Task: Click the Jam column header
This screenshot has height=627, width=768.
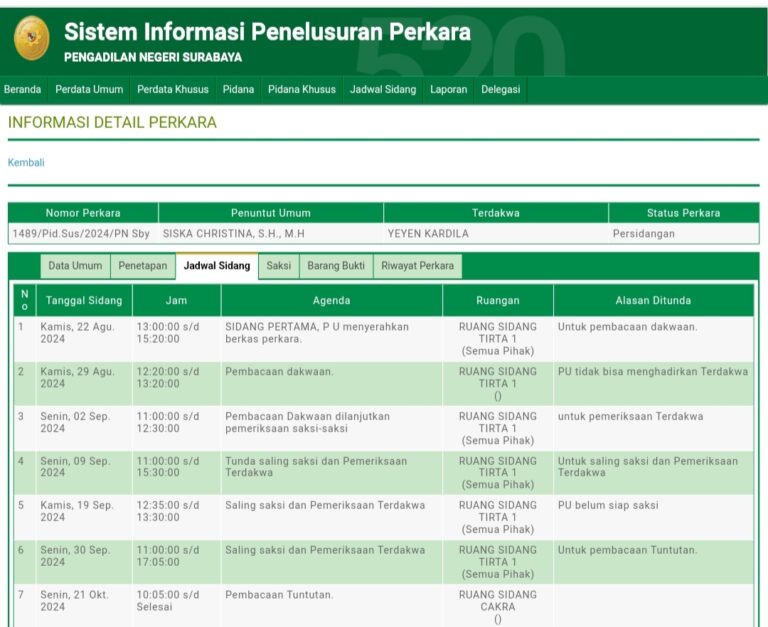Action: coord(176,301)
